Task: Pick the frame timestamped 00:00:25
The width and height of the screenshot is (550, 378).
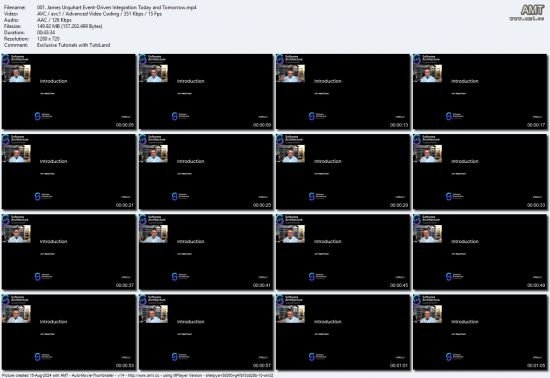Action: coord(206,172)
